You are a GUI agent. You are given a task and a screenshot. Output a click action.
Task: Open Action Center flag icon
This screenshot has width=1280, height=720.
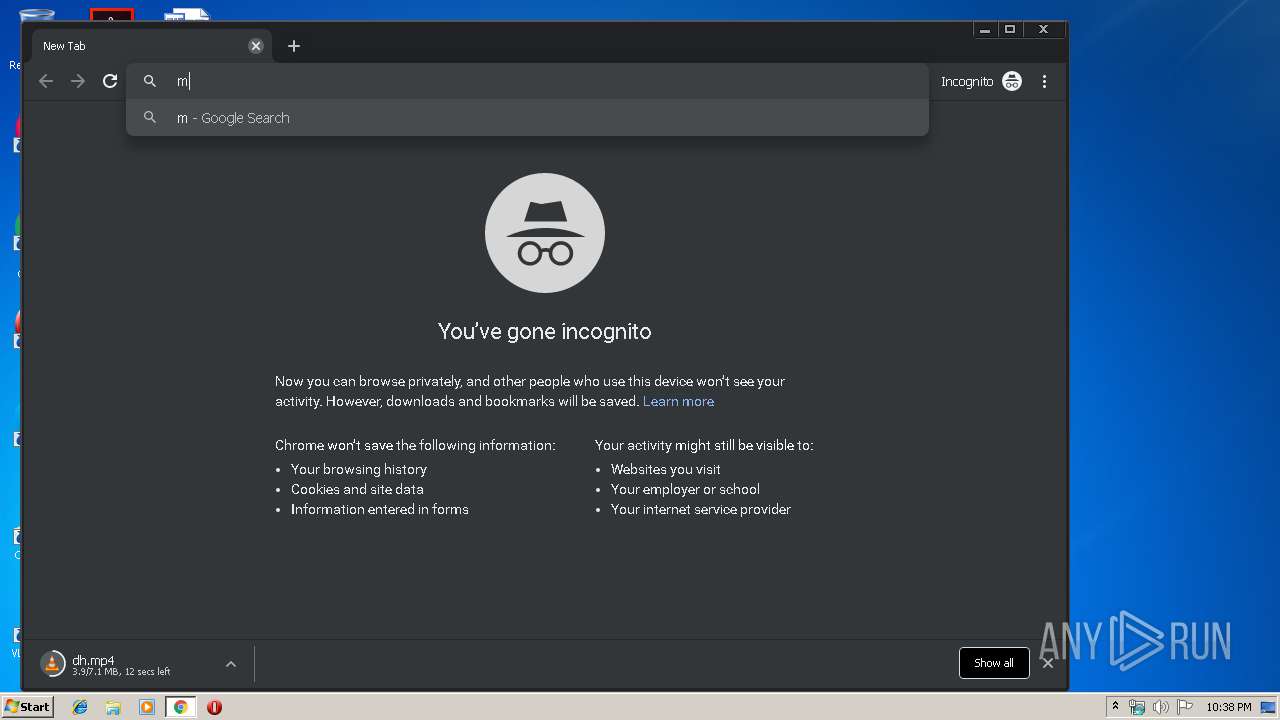pyautogui.click(x=1185, y=707)
